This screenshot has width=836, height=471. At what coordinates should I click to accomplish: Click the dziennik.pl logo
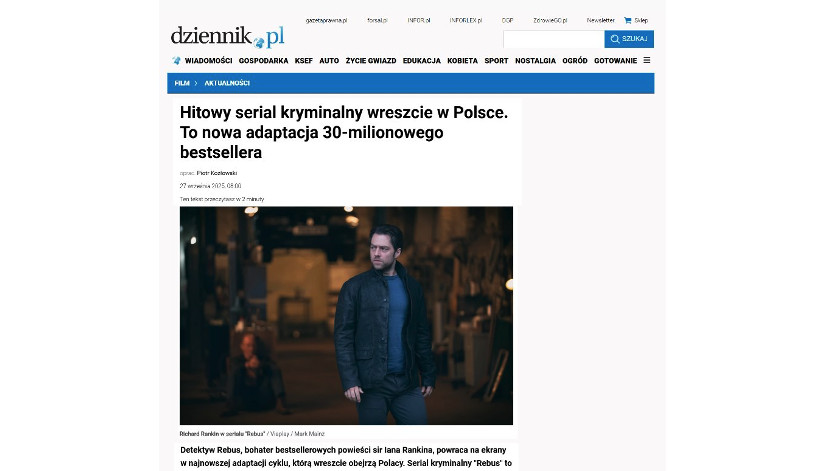227,37
